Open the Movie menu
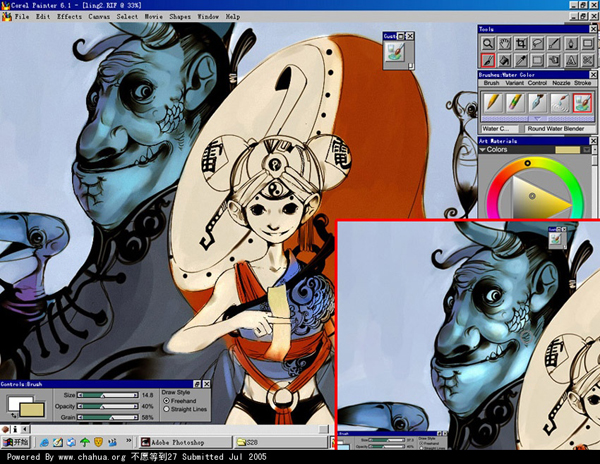Viewport: 600px width, 464px height. (153, 16)
